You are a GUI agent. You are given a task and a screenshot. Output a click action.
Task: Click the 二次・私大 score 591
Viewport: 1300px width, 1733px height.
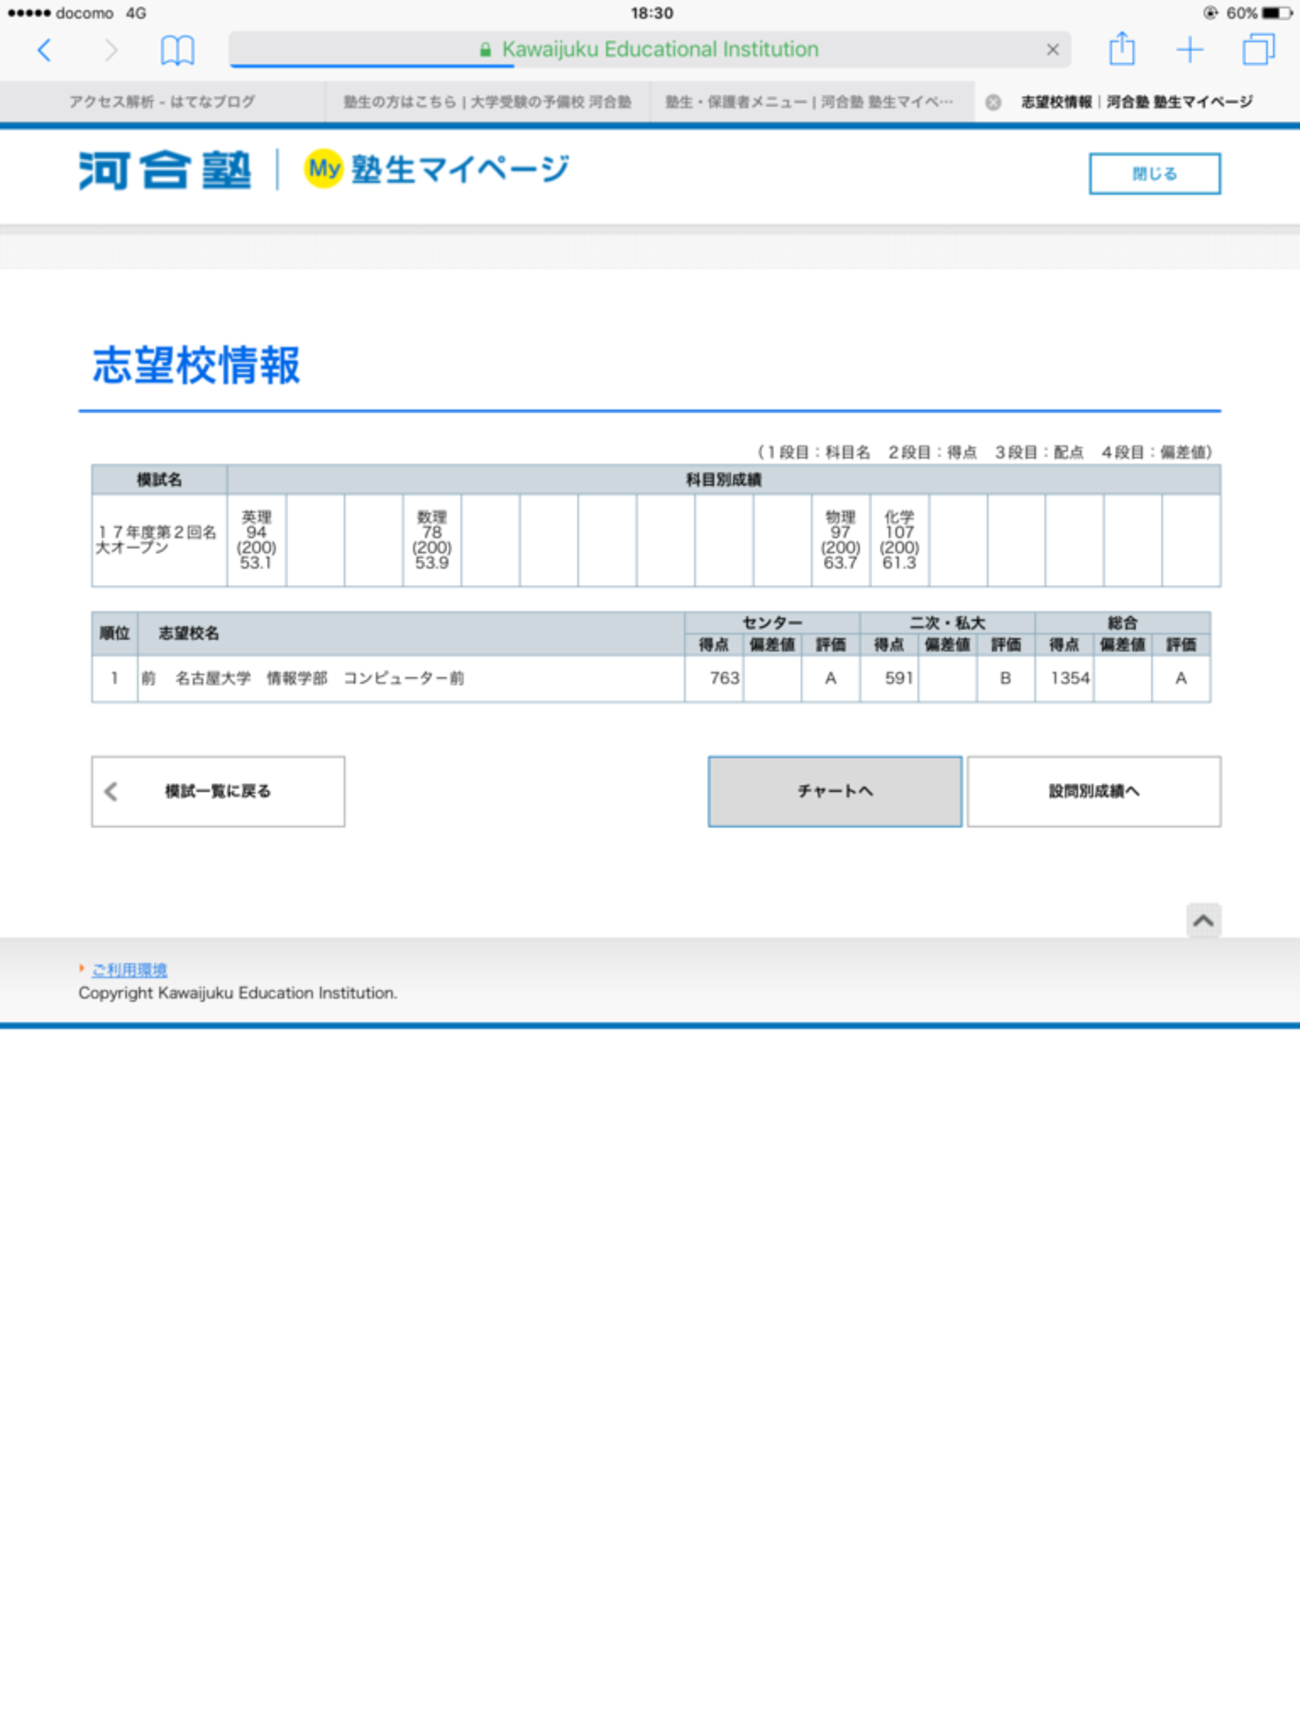(x=899, y=678)
